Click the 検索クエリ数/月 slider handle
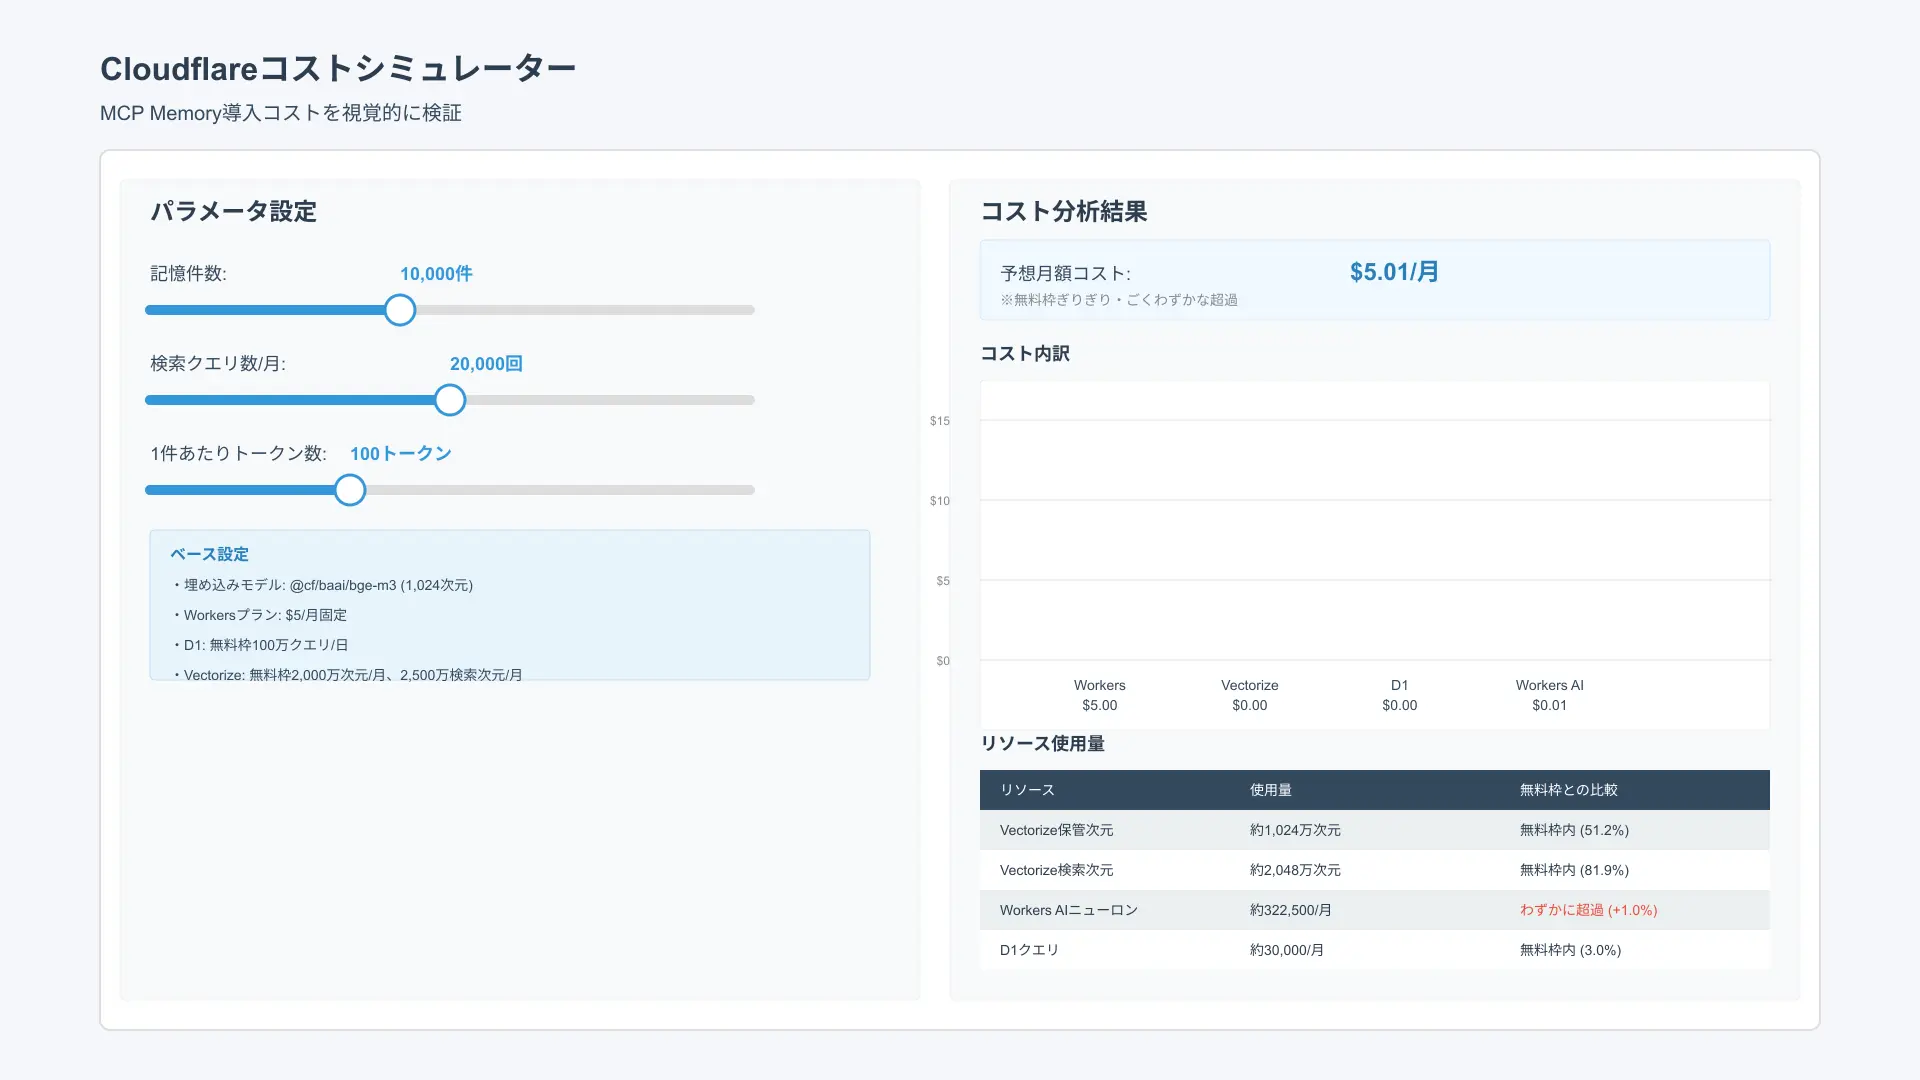This screenshot has width=1920, height=1080. 450,400
